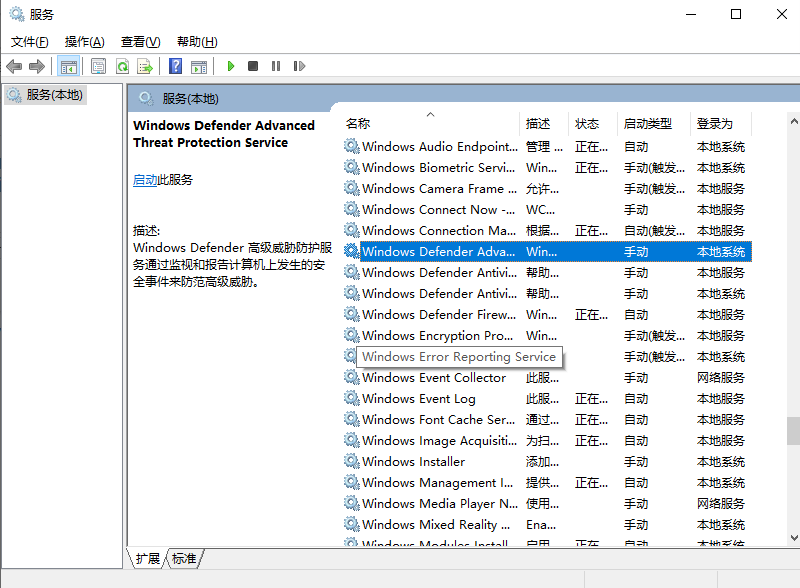Select Windows Image Acquisition service
Viewport: 800px width, 588px height.
click(x=547, y=440)
